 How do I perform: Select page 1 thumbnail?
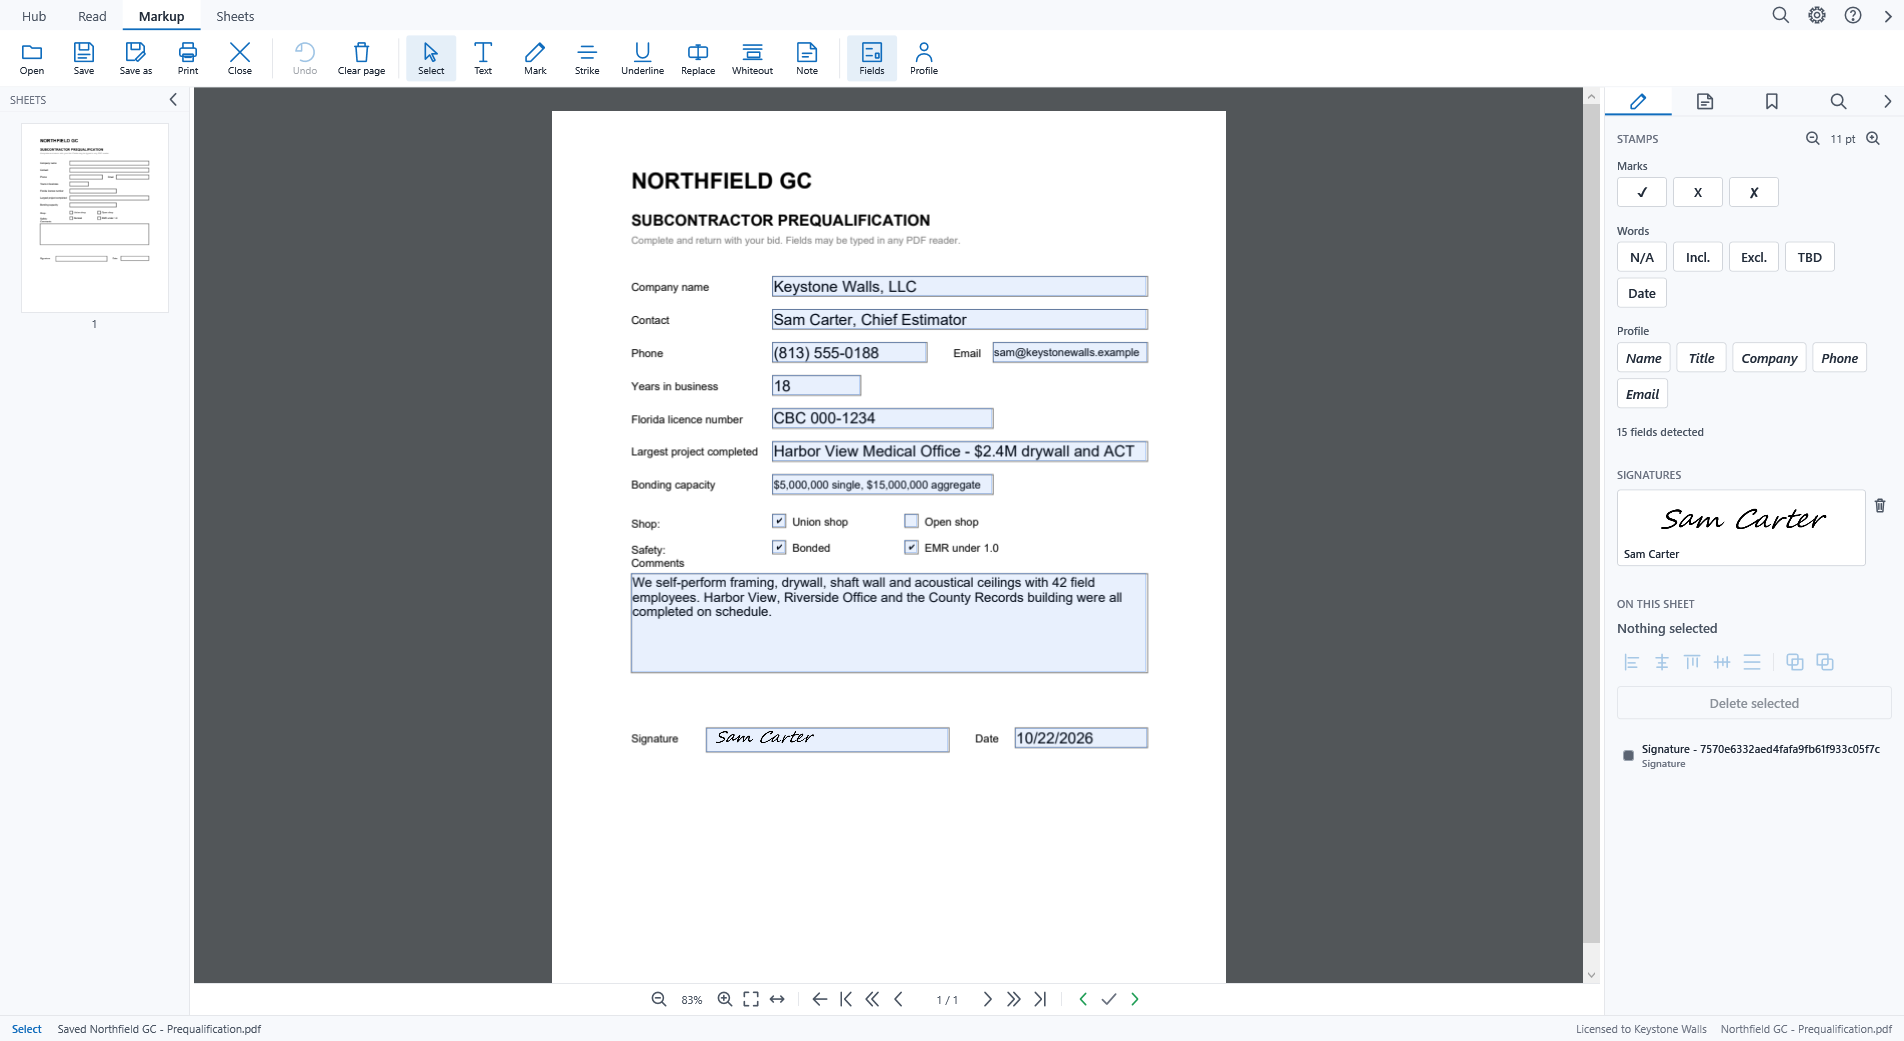click(x=95, y=218)
